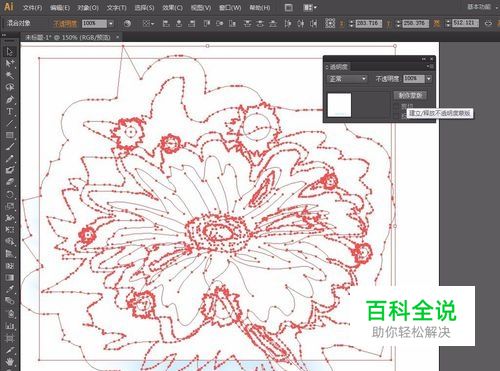Click the vertical distribute top icon
The image size is (500, 371).
[x=247, y=23]
